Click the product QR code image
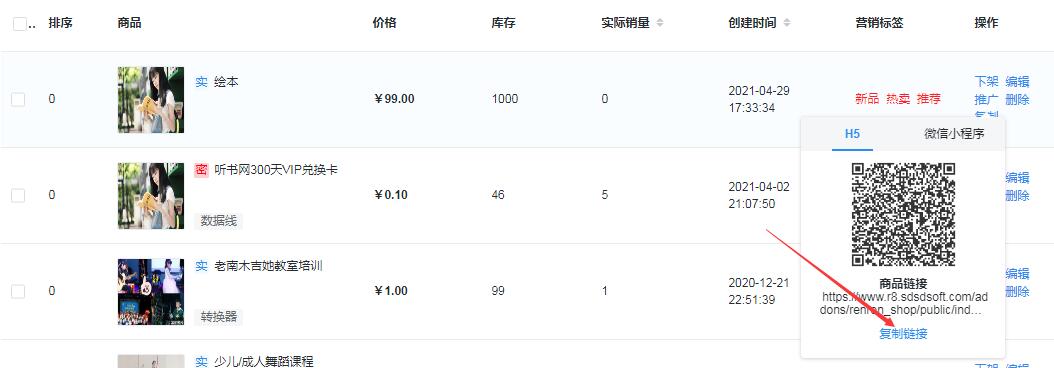This screenshot has width=1054, height=368. [903, 215]
